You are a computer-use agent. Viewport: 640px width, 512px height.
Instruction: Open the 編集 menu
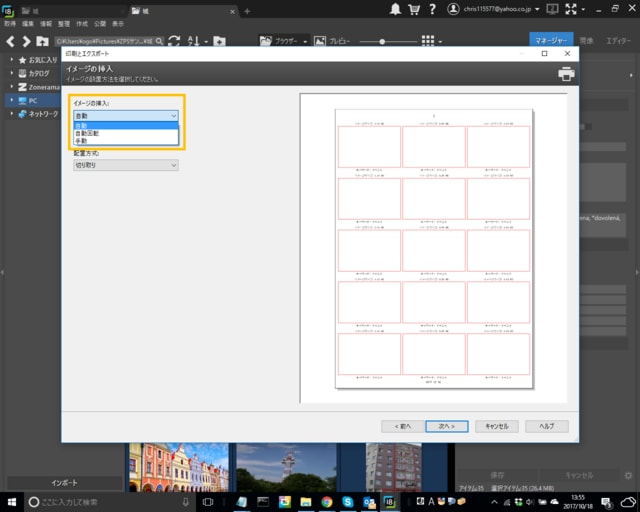coord(28,22)
